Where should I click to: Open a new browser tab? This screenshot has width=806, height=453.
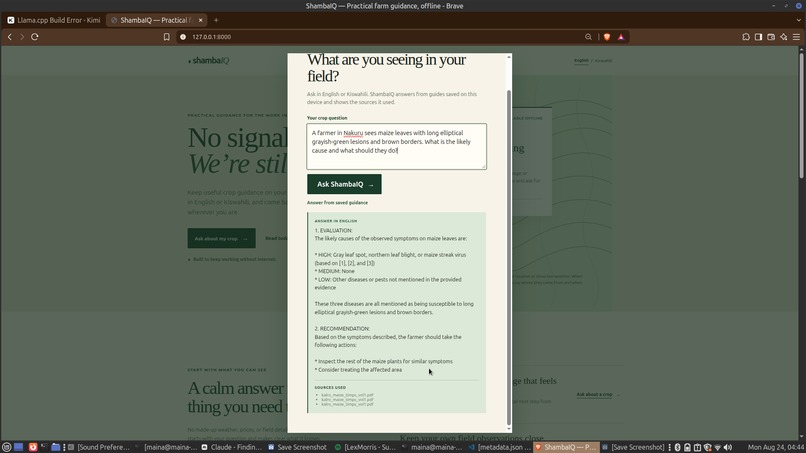point(216,20)
